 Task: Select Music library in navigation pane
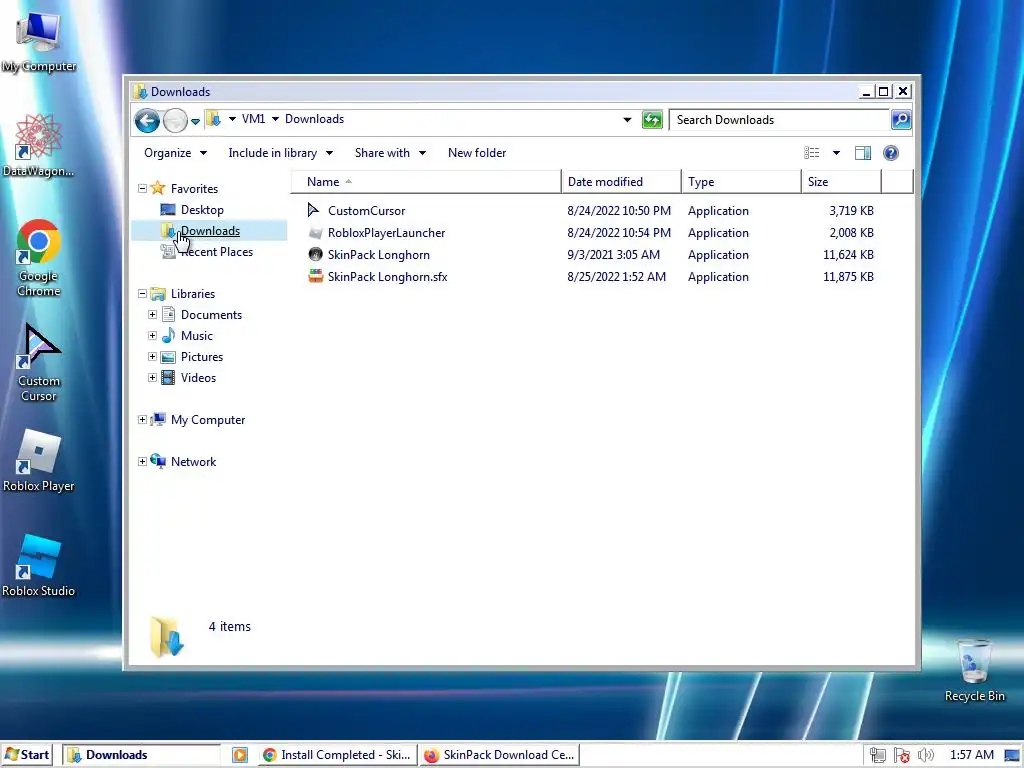pyautogui.click(x=197, y=336)
